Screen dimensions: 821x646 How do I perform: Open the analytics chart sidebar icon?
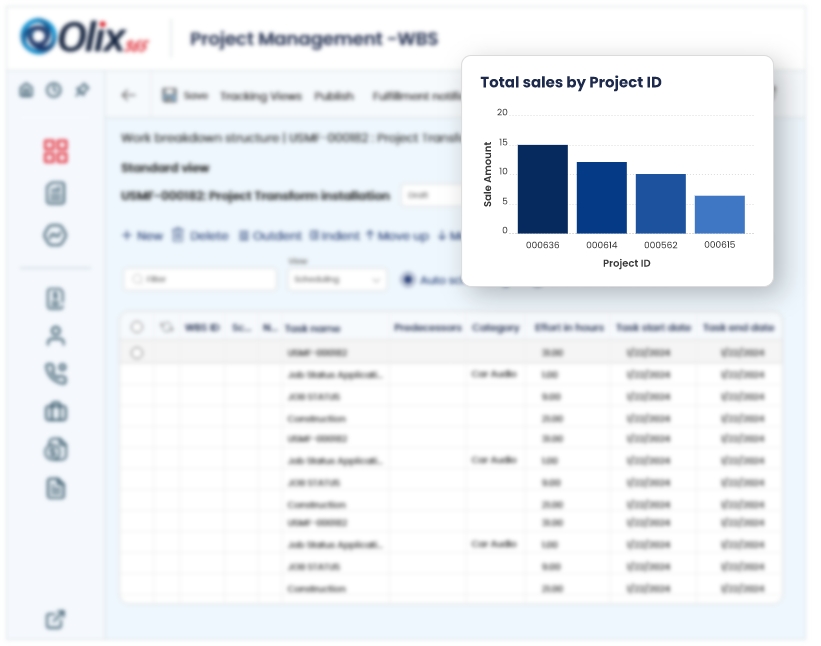click(55, 235)
